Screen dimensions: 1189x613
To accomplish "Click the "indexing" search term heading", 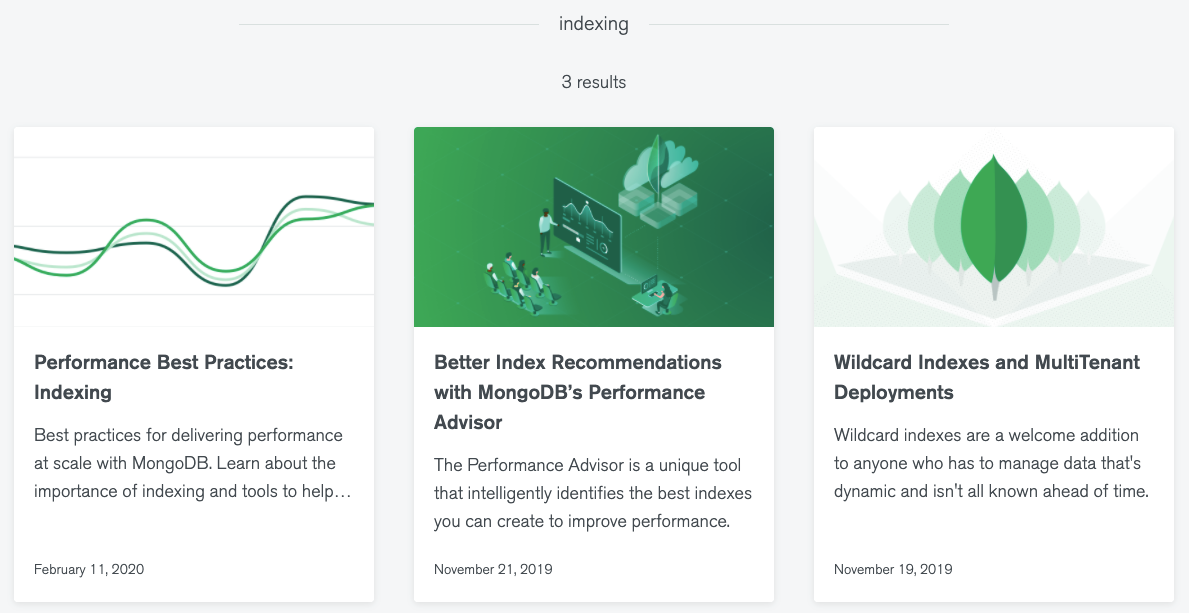I will [594, 24].
